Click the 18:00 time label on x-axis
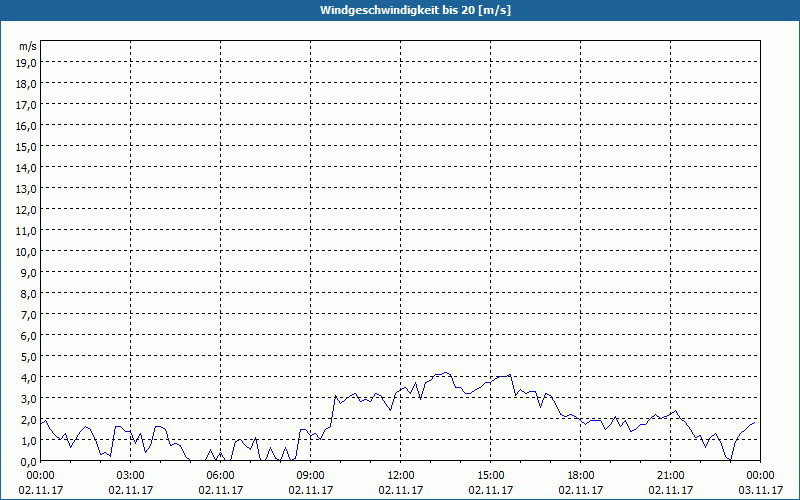 coord(580,476)
